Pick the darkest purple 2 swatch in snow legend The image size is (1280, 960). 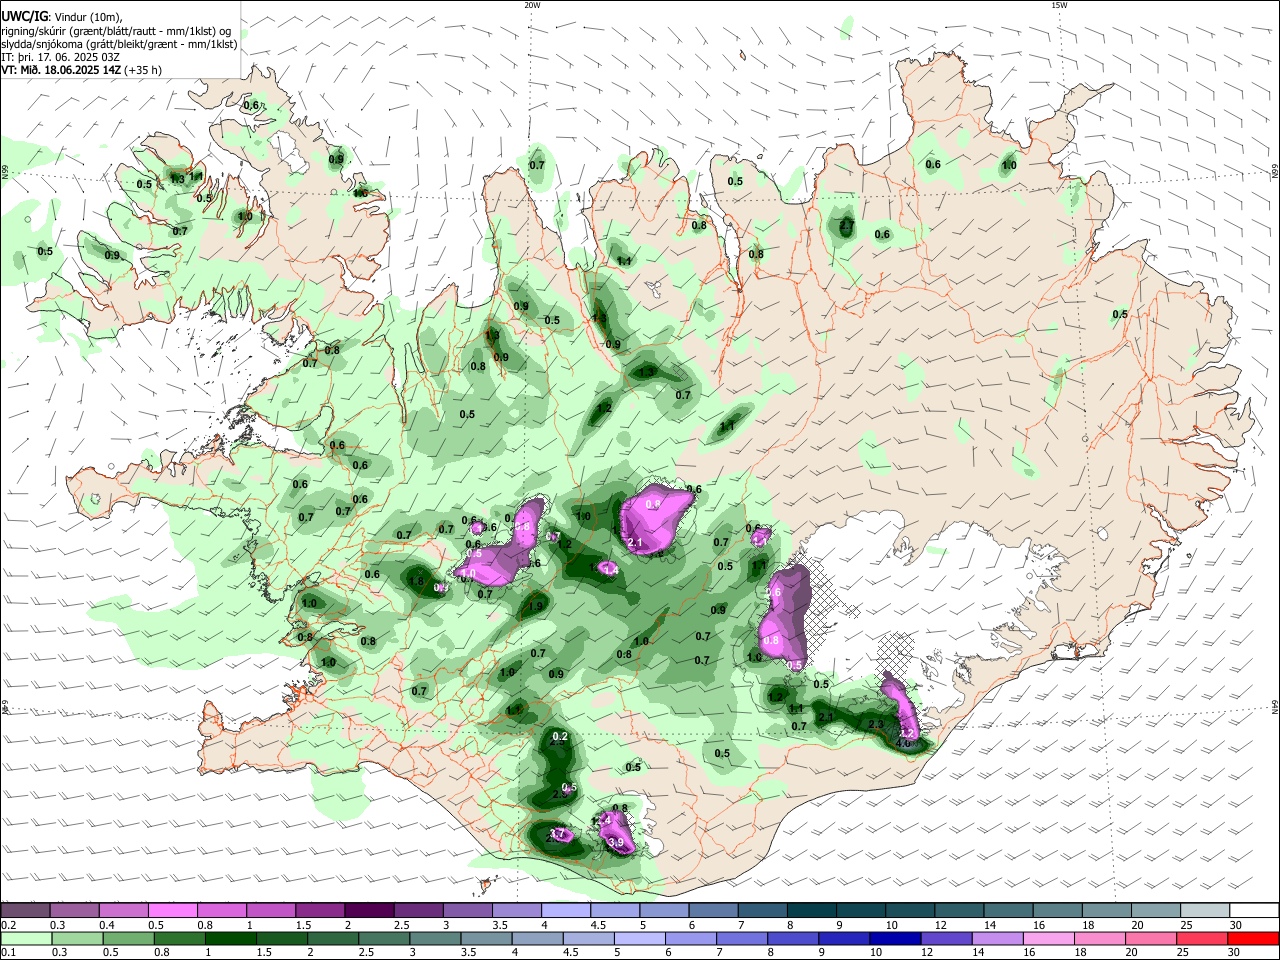click(369, 911)
